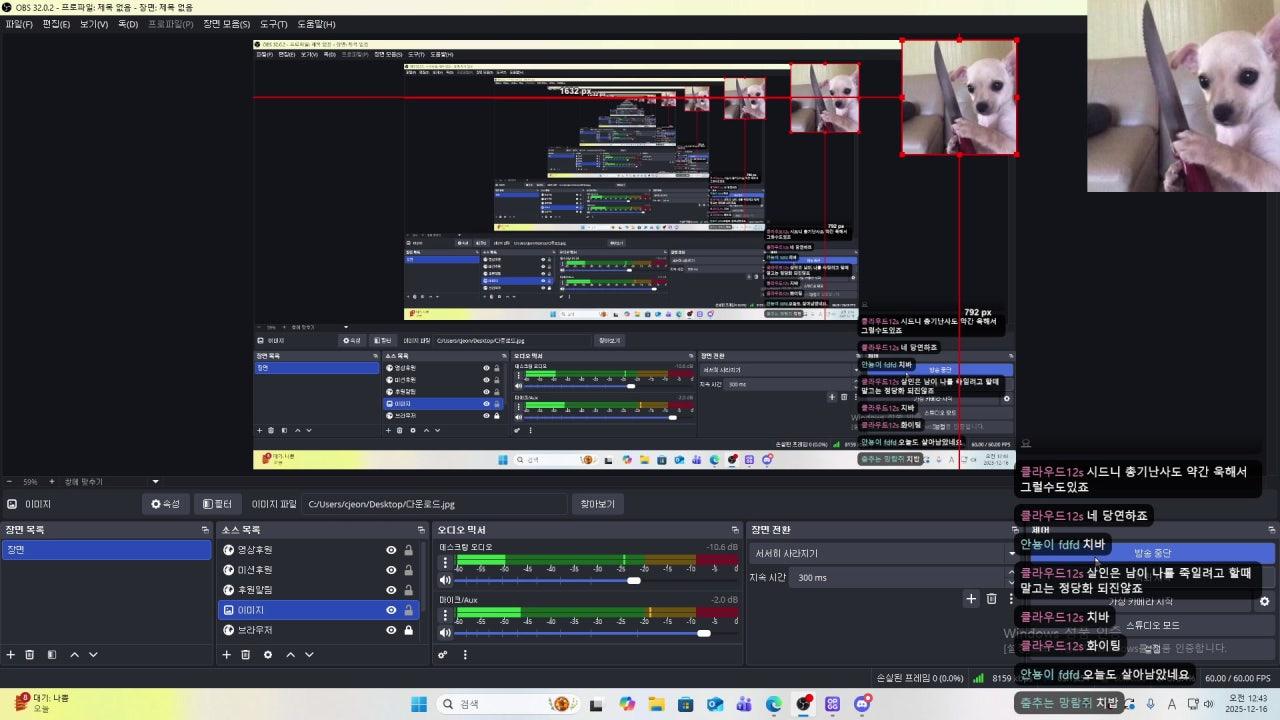Open the 도구(T) menu
Screen dimensions: 1280x720
point(273,24)
